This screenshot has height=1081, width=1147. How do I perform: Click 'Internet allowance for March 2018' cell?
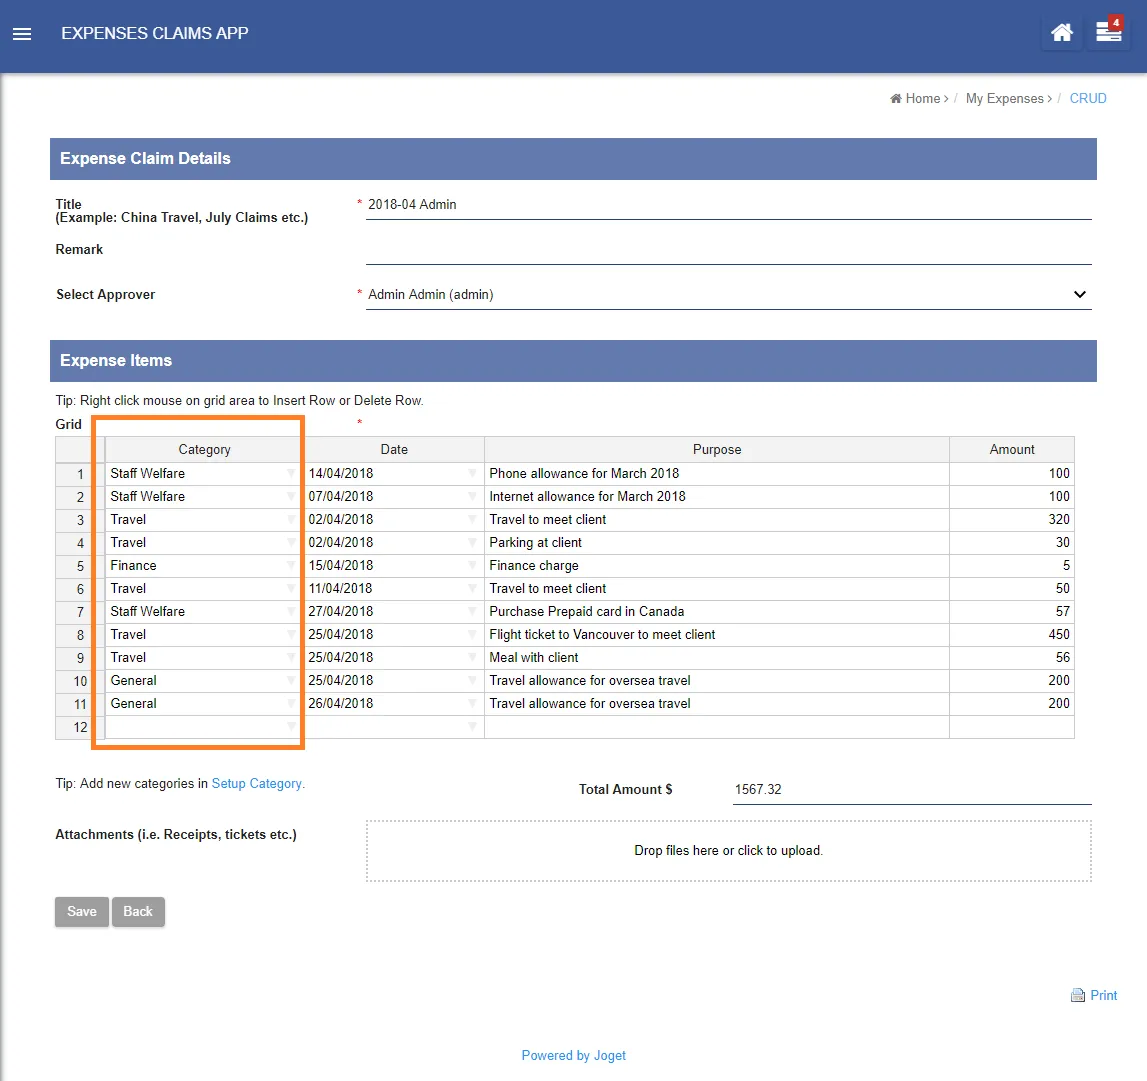pos(717,497)
